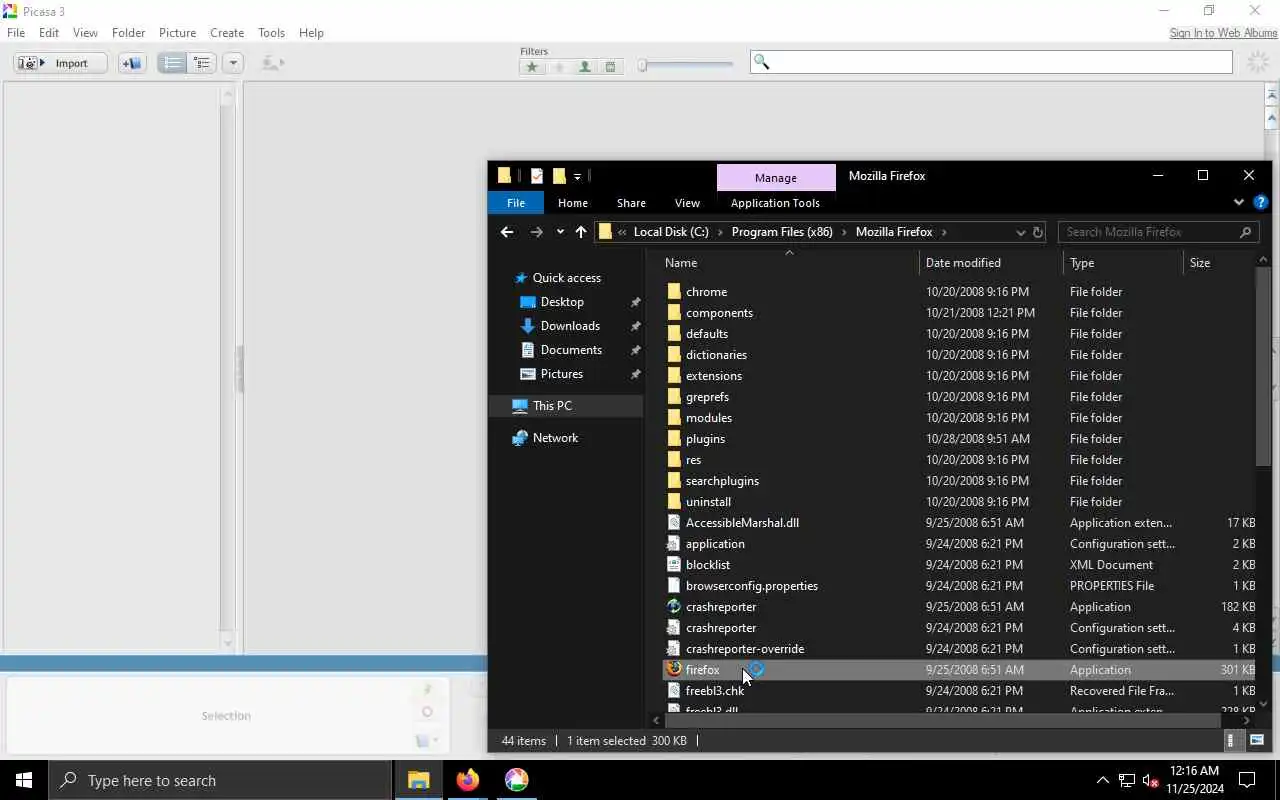Open the Explorer View ribbon tab
Viewport: 1280px width, 800px height.
click(687, 203)
